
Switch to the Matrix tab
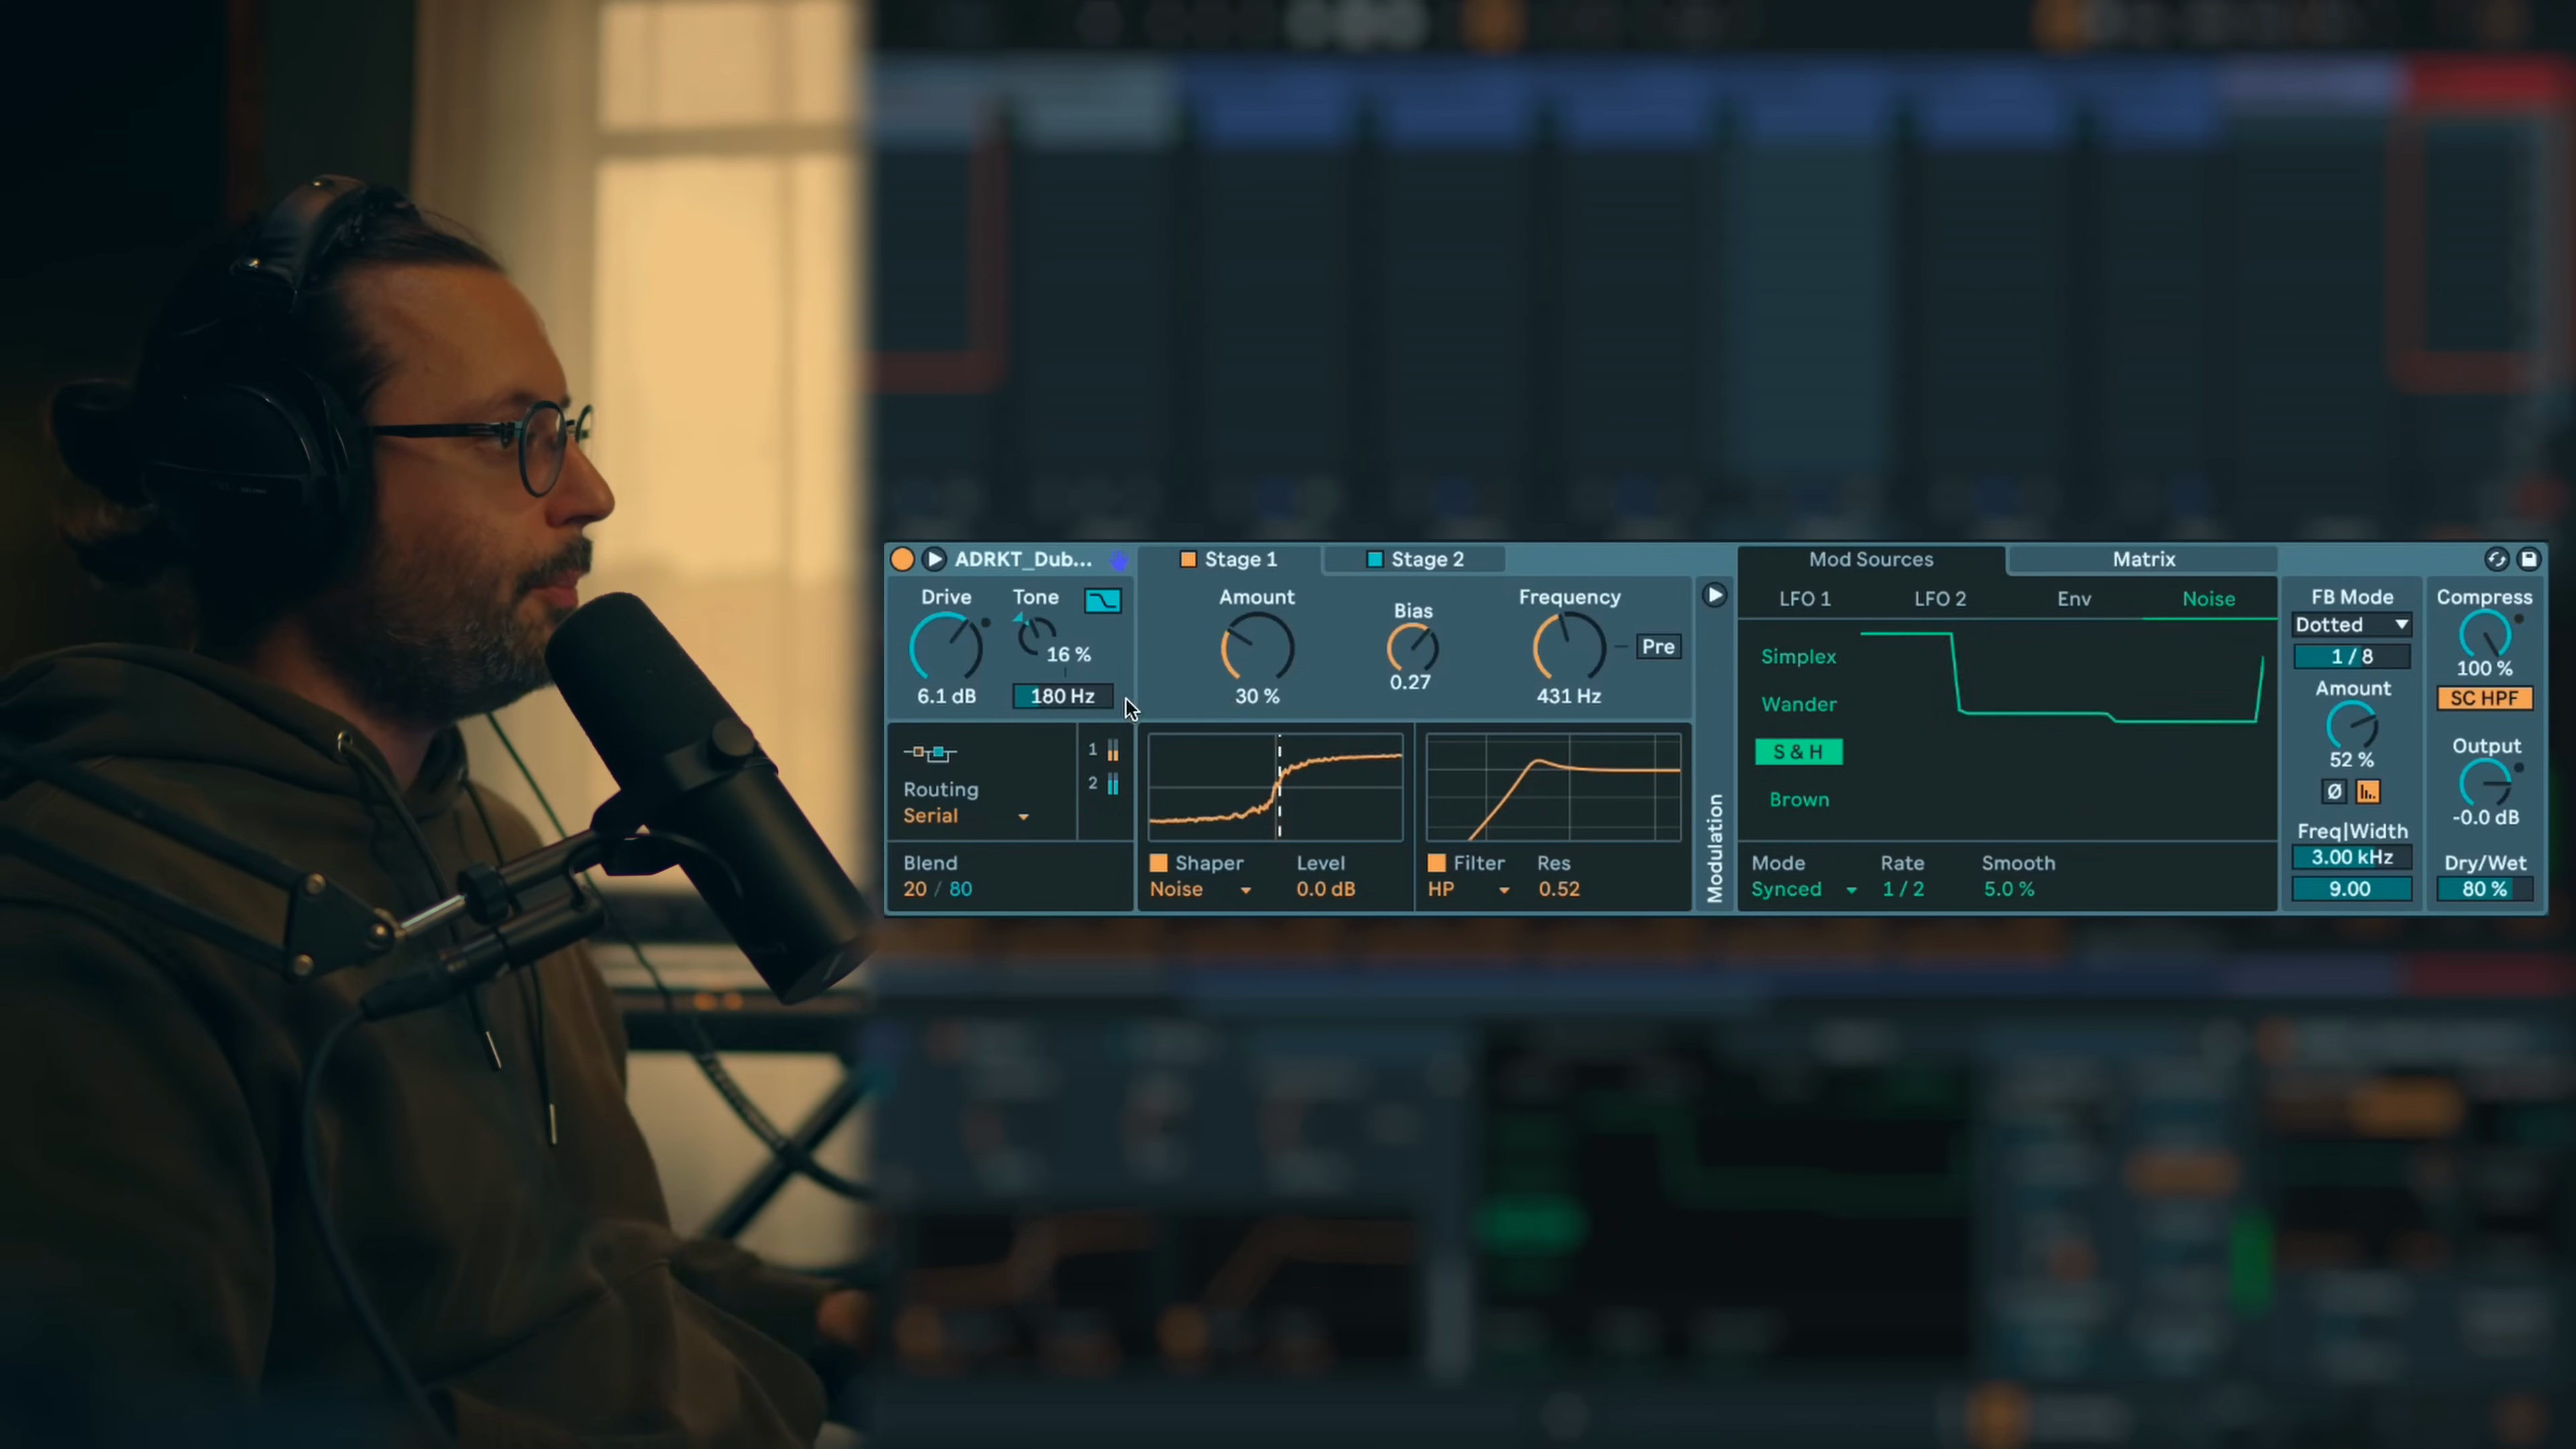(x=2143, y=559)
